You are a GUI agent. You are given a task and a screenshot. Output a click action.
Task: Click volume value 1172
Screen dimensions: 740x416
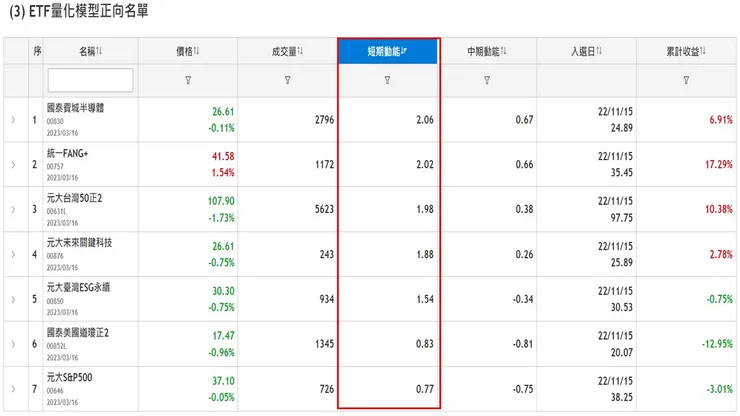(x=324, y=165)
